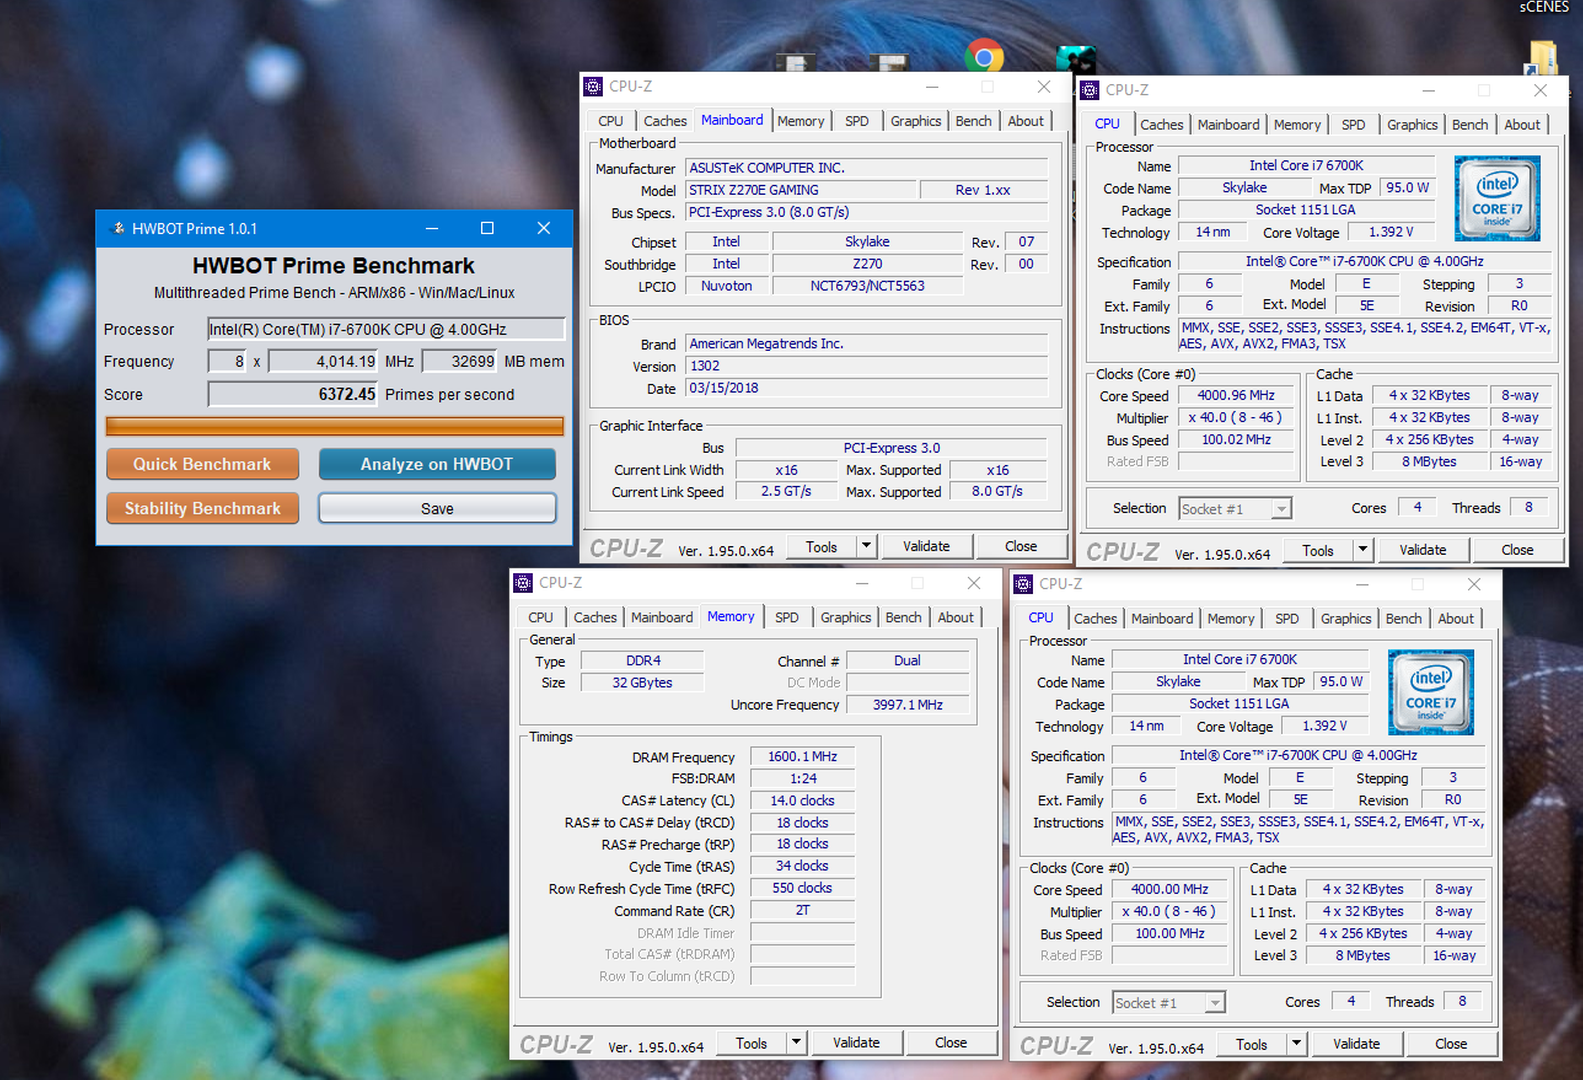Image resolution: width=1583 pixels, height=1080 pixels.
Task: Click Uncore Frequency value 3997.1 MHz
Action: click(x=907, y=705)
